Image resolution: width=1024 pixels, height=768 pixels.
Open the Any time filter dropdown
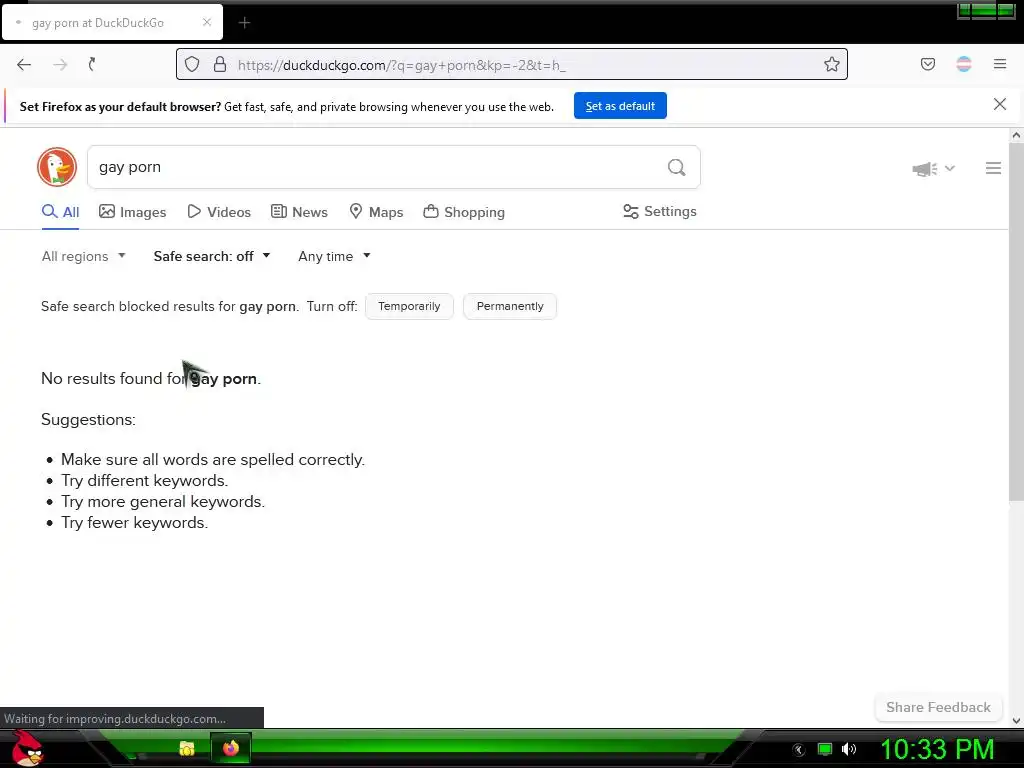tap(334, 256)
